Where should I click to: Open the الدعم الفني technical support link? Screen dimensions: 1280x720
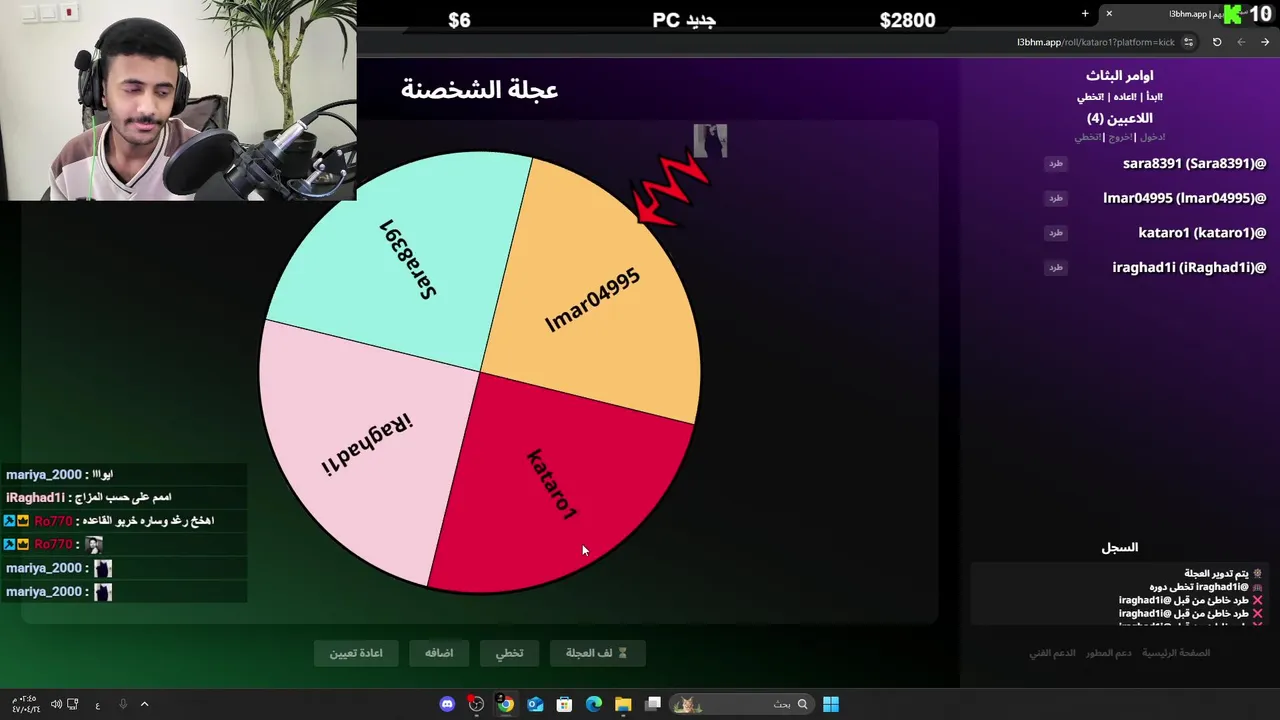(x=1052, y=653)
